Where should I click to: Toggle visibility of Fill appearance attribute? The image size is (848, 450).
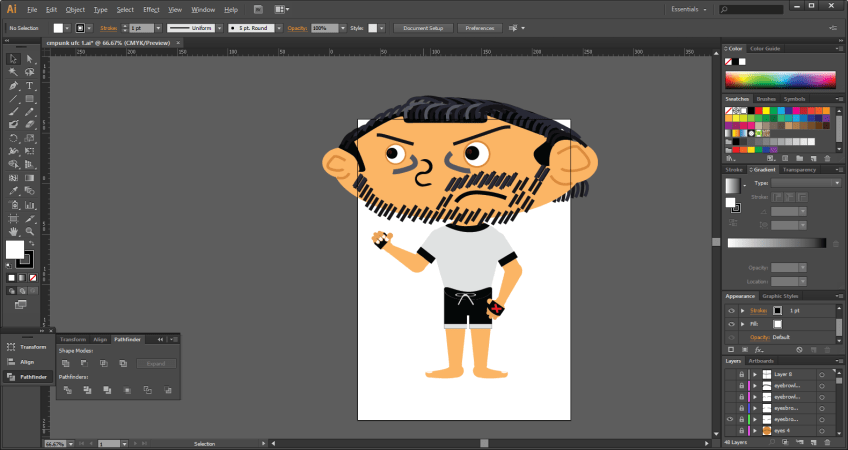point(731,324)
